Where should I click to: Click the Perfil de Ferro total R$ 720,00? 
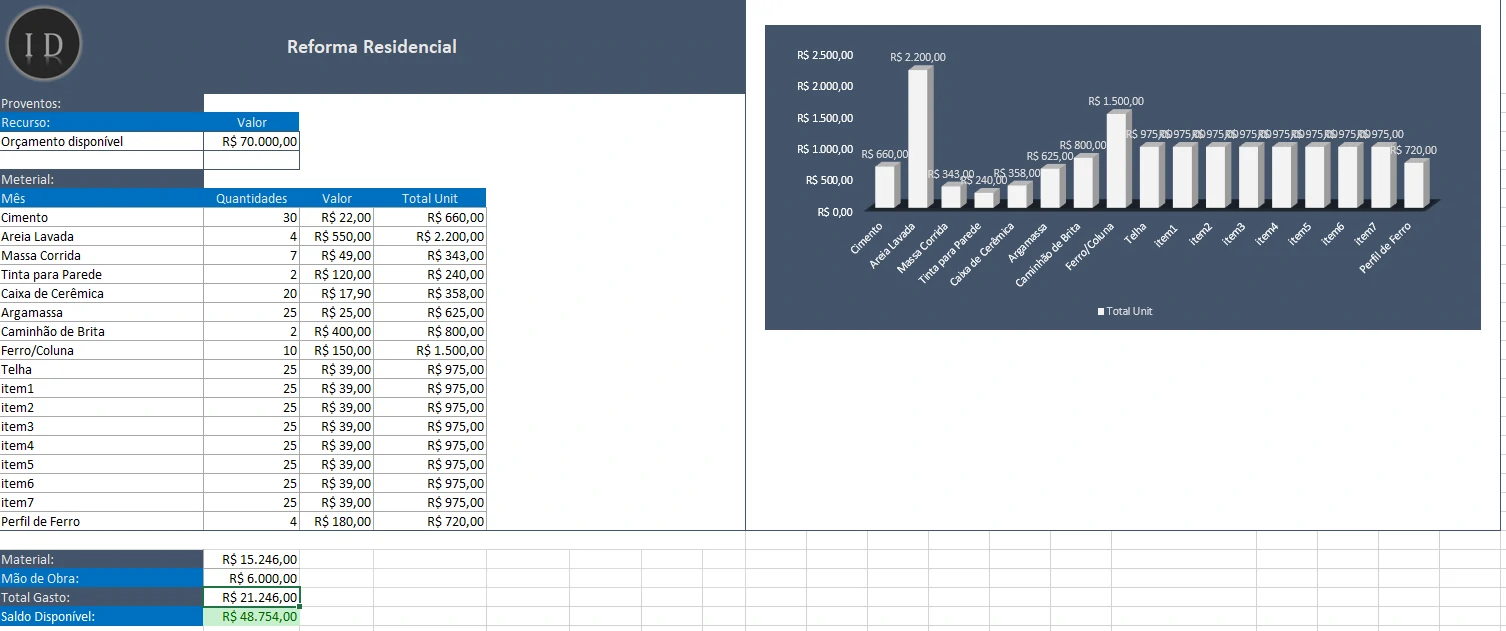click(430, 521)
